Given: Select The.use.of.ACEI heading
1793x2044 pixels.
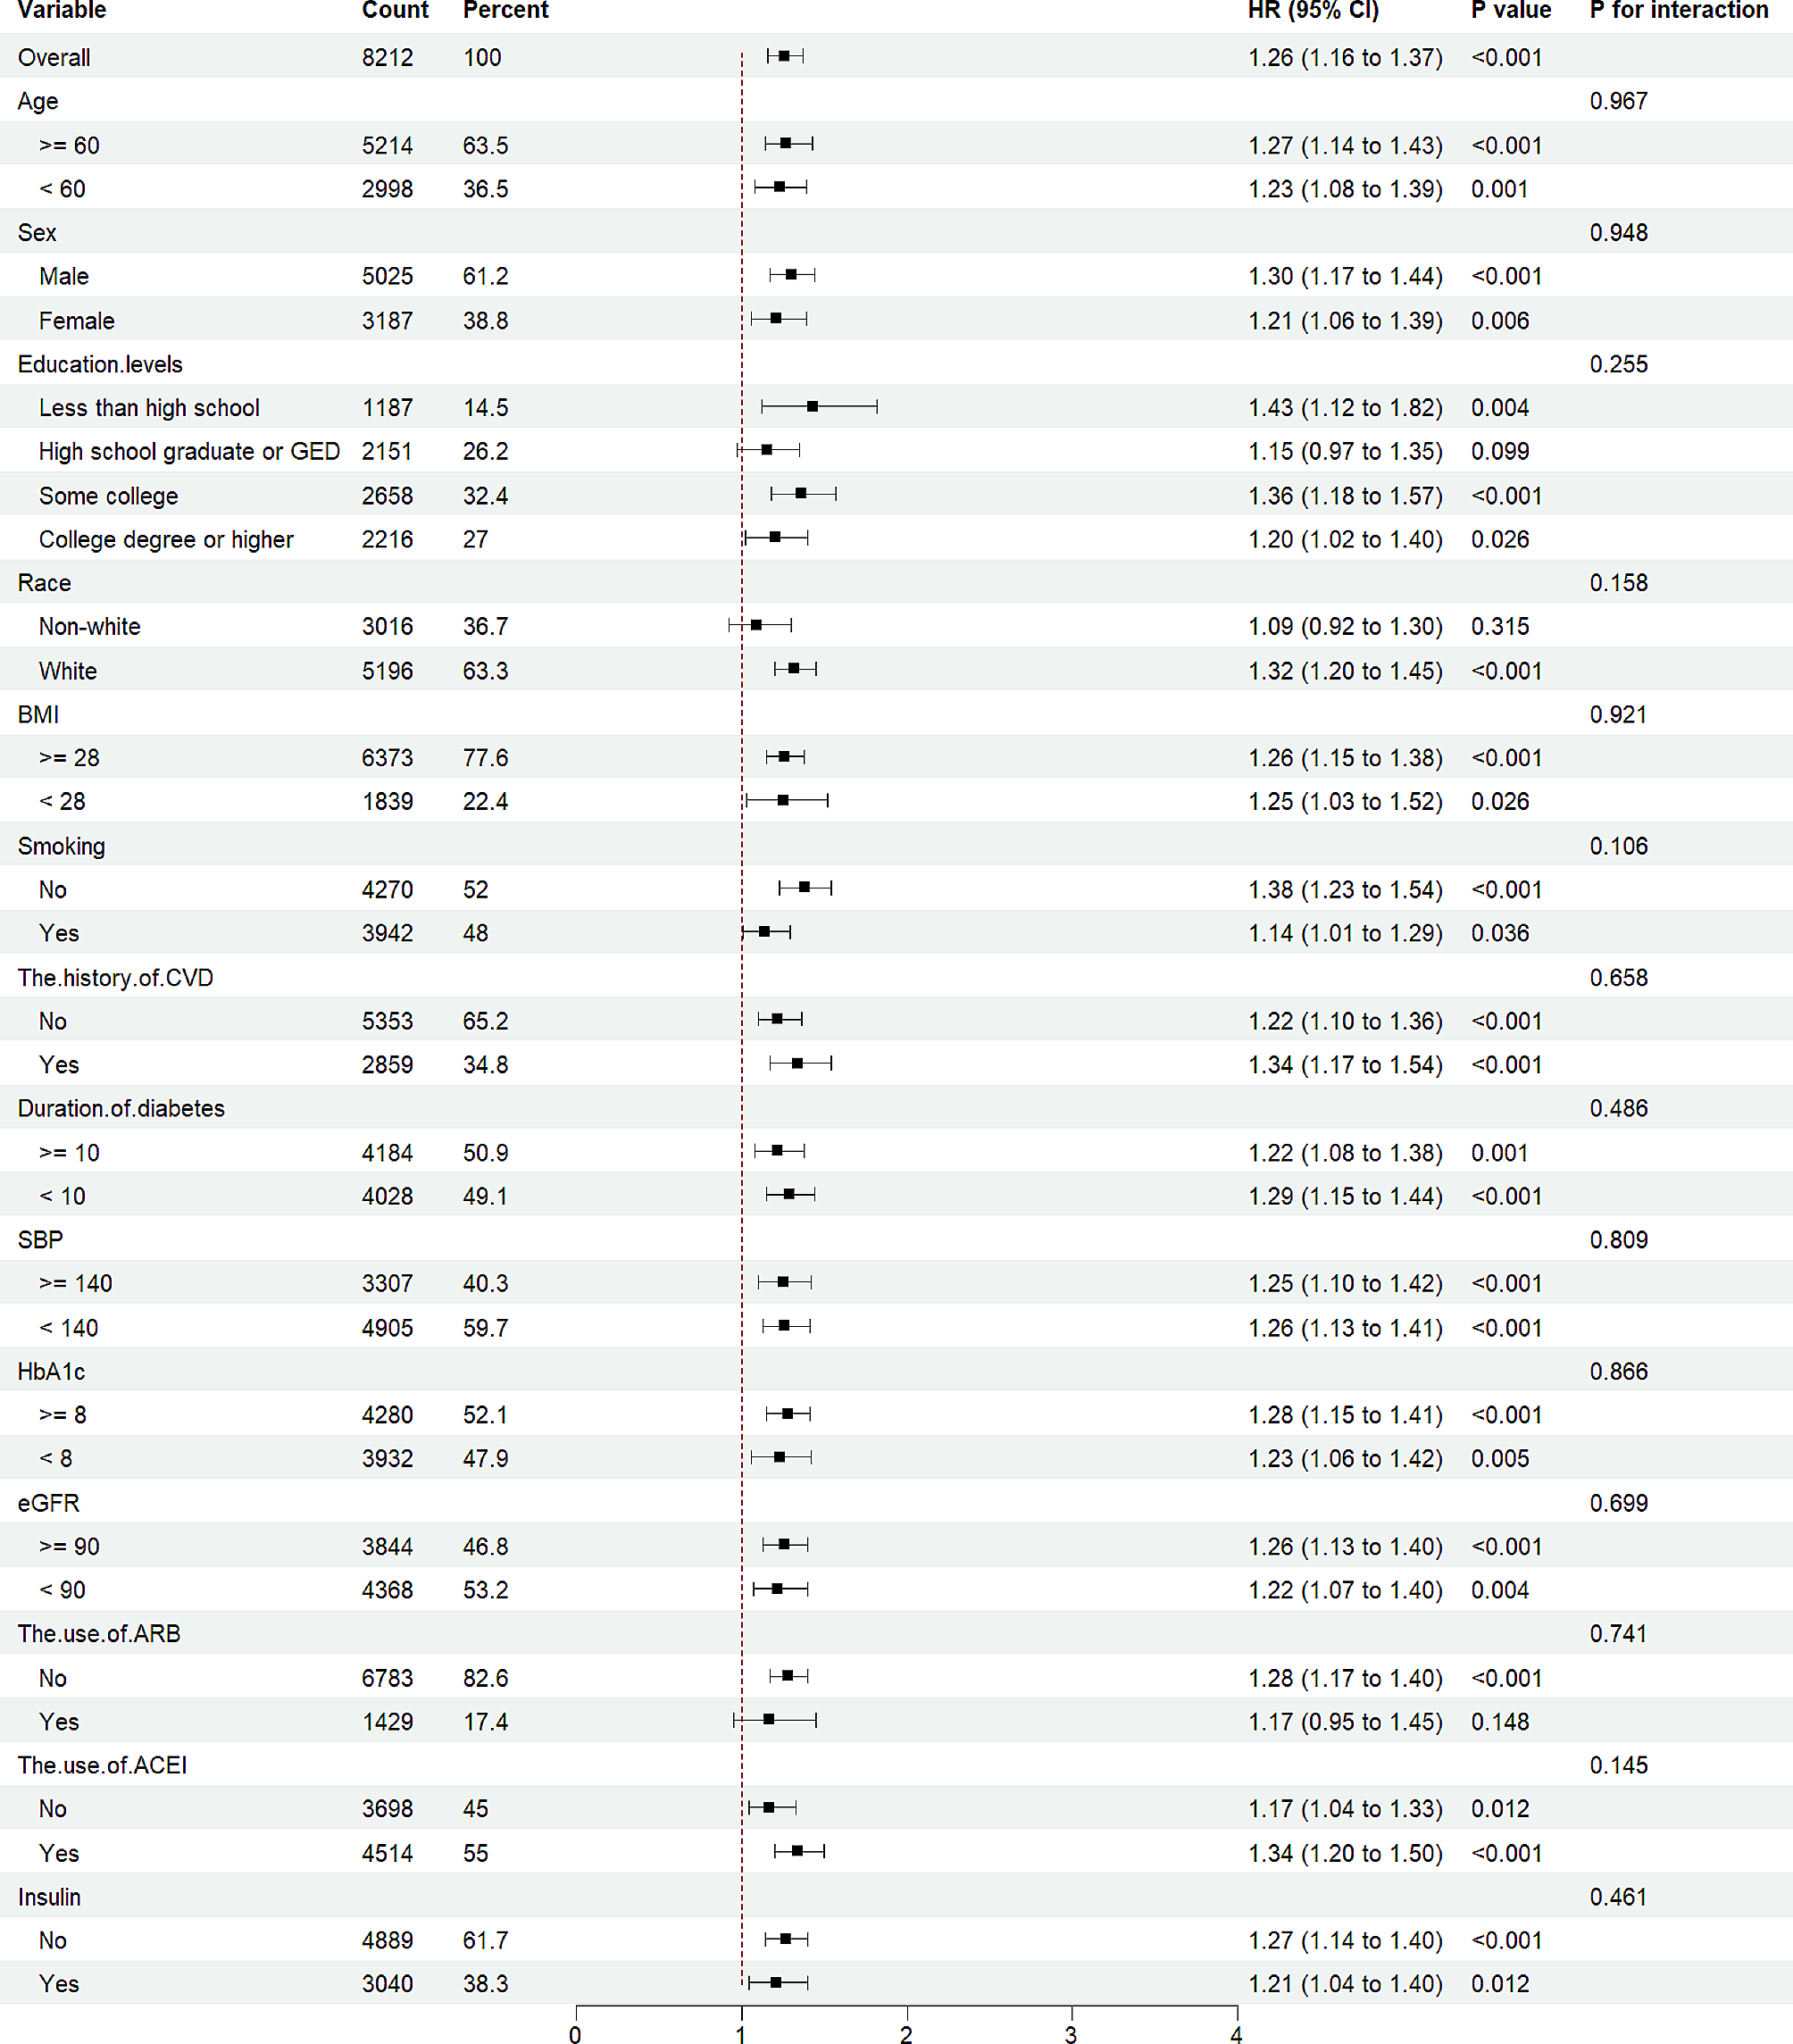Looking at the screenshot, I should click(x=102, y=1765).
